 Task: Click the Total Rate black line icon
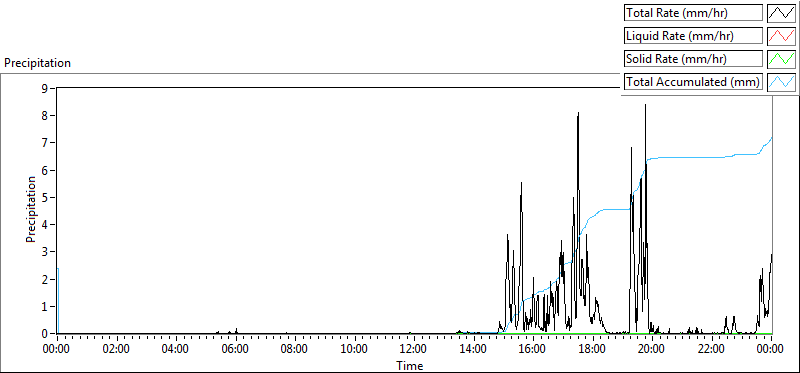(x=781, y=13)
